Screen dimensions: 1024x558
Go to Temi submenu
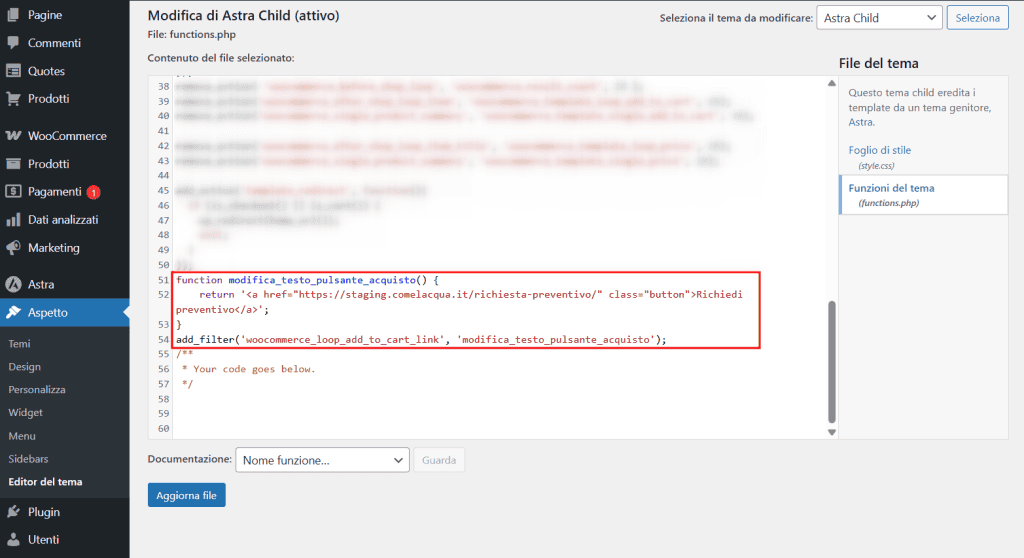point(20,344)
